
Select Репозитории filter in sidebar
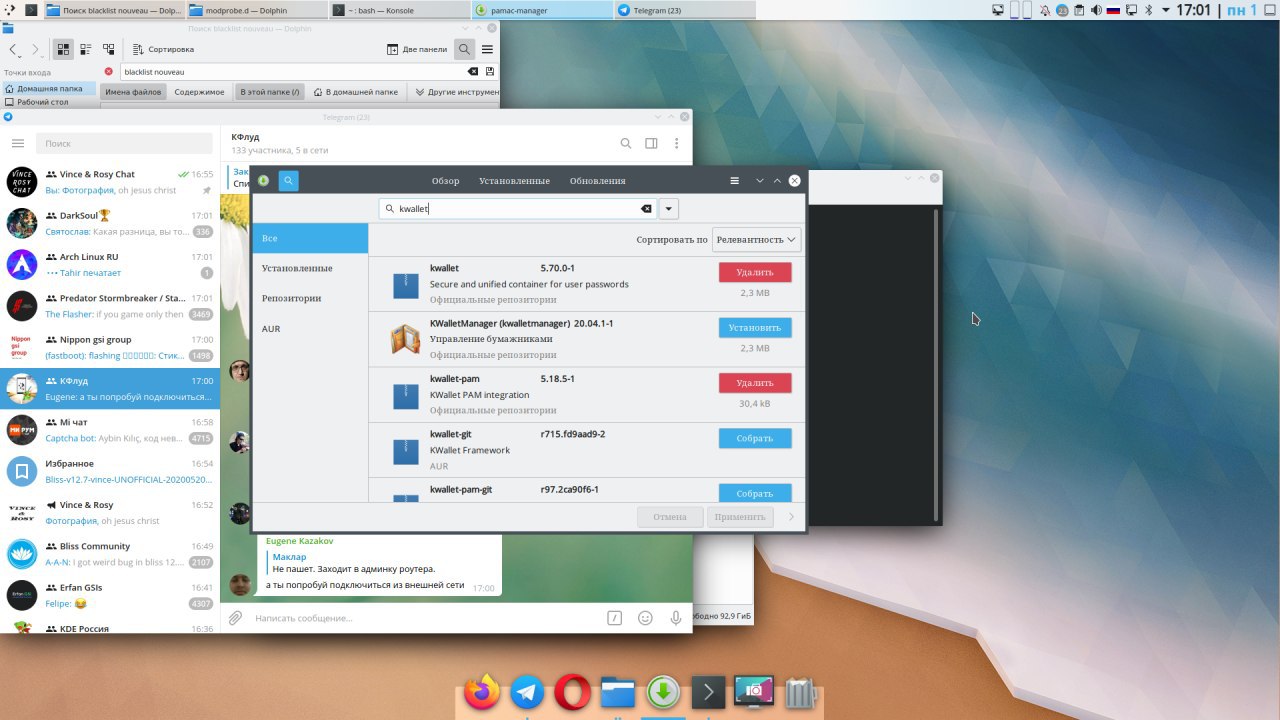(310, 298)
